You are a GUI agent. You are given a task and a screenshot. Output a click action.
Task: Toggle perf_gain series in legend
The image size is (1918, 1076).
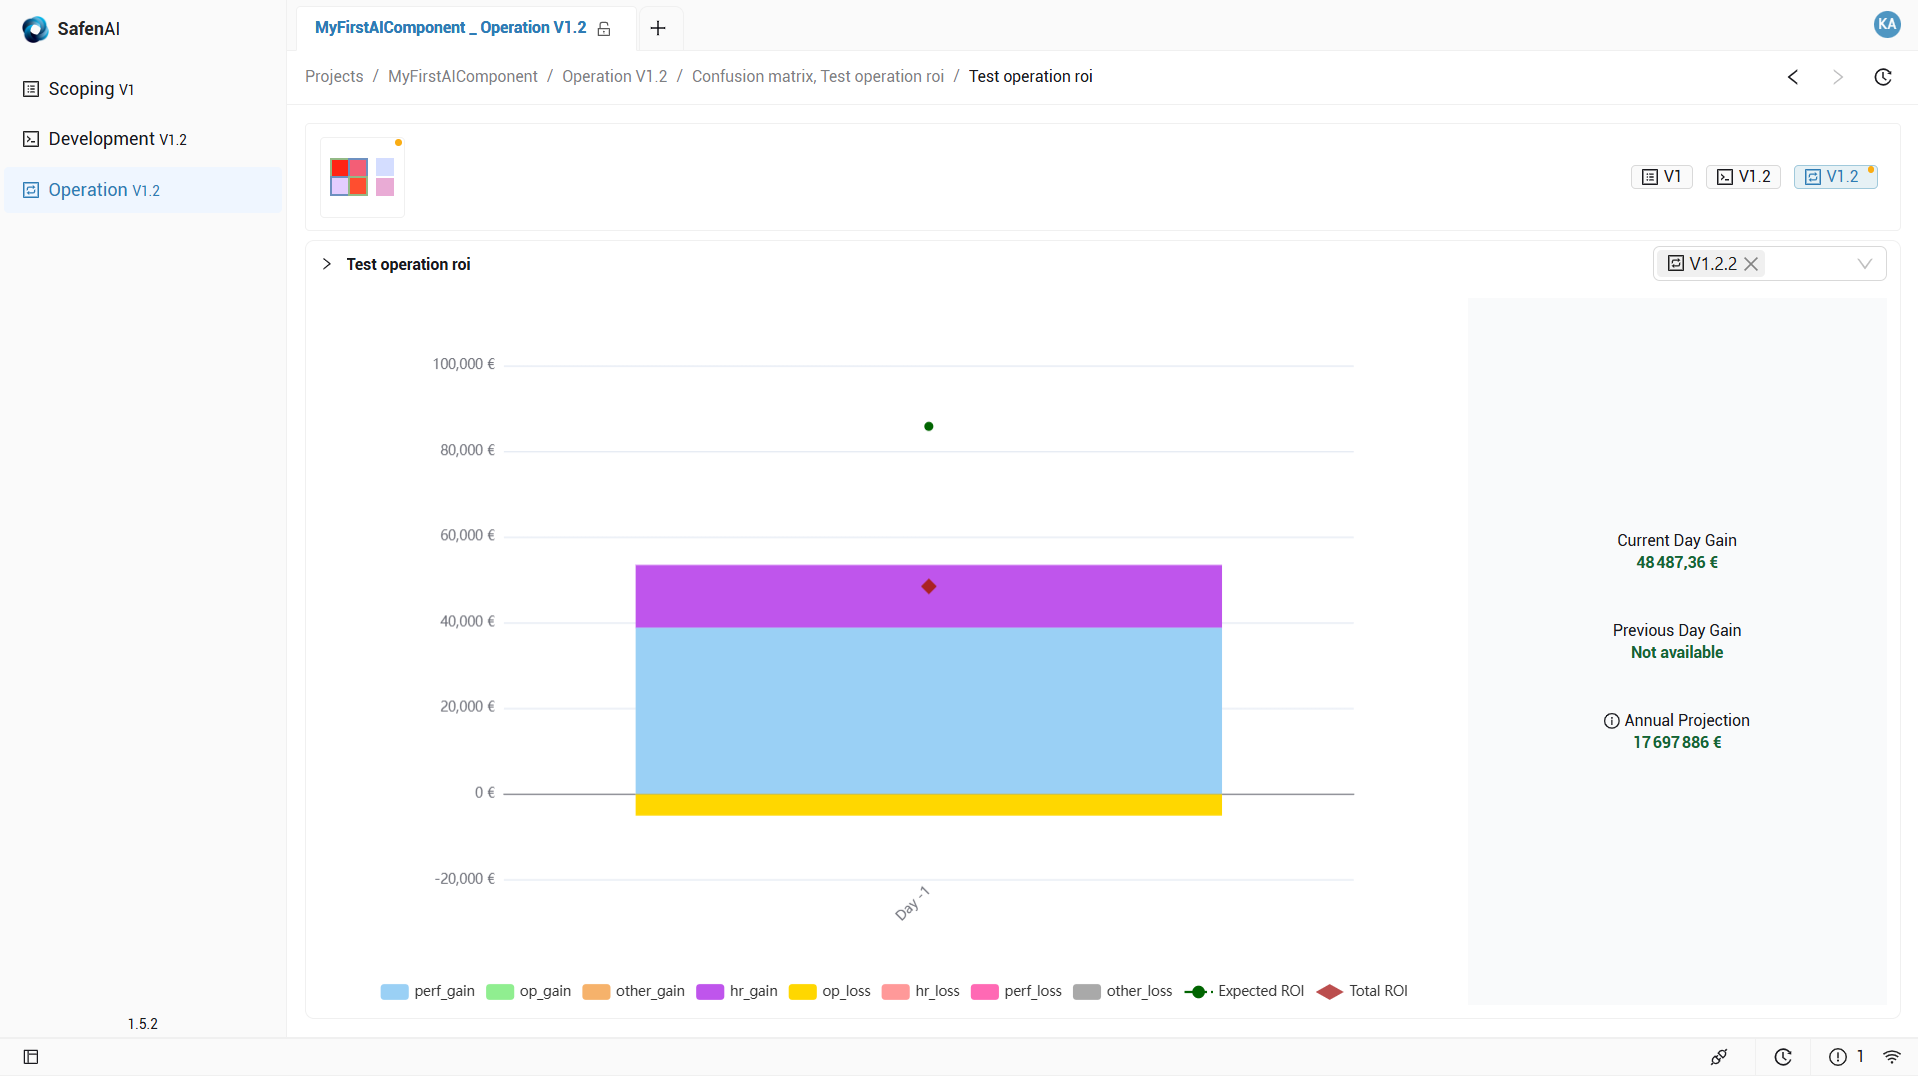tap(428, 991)
